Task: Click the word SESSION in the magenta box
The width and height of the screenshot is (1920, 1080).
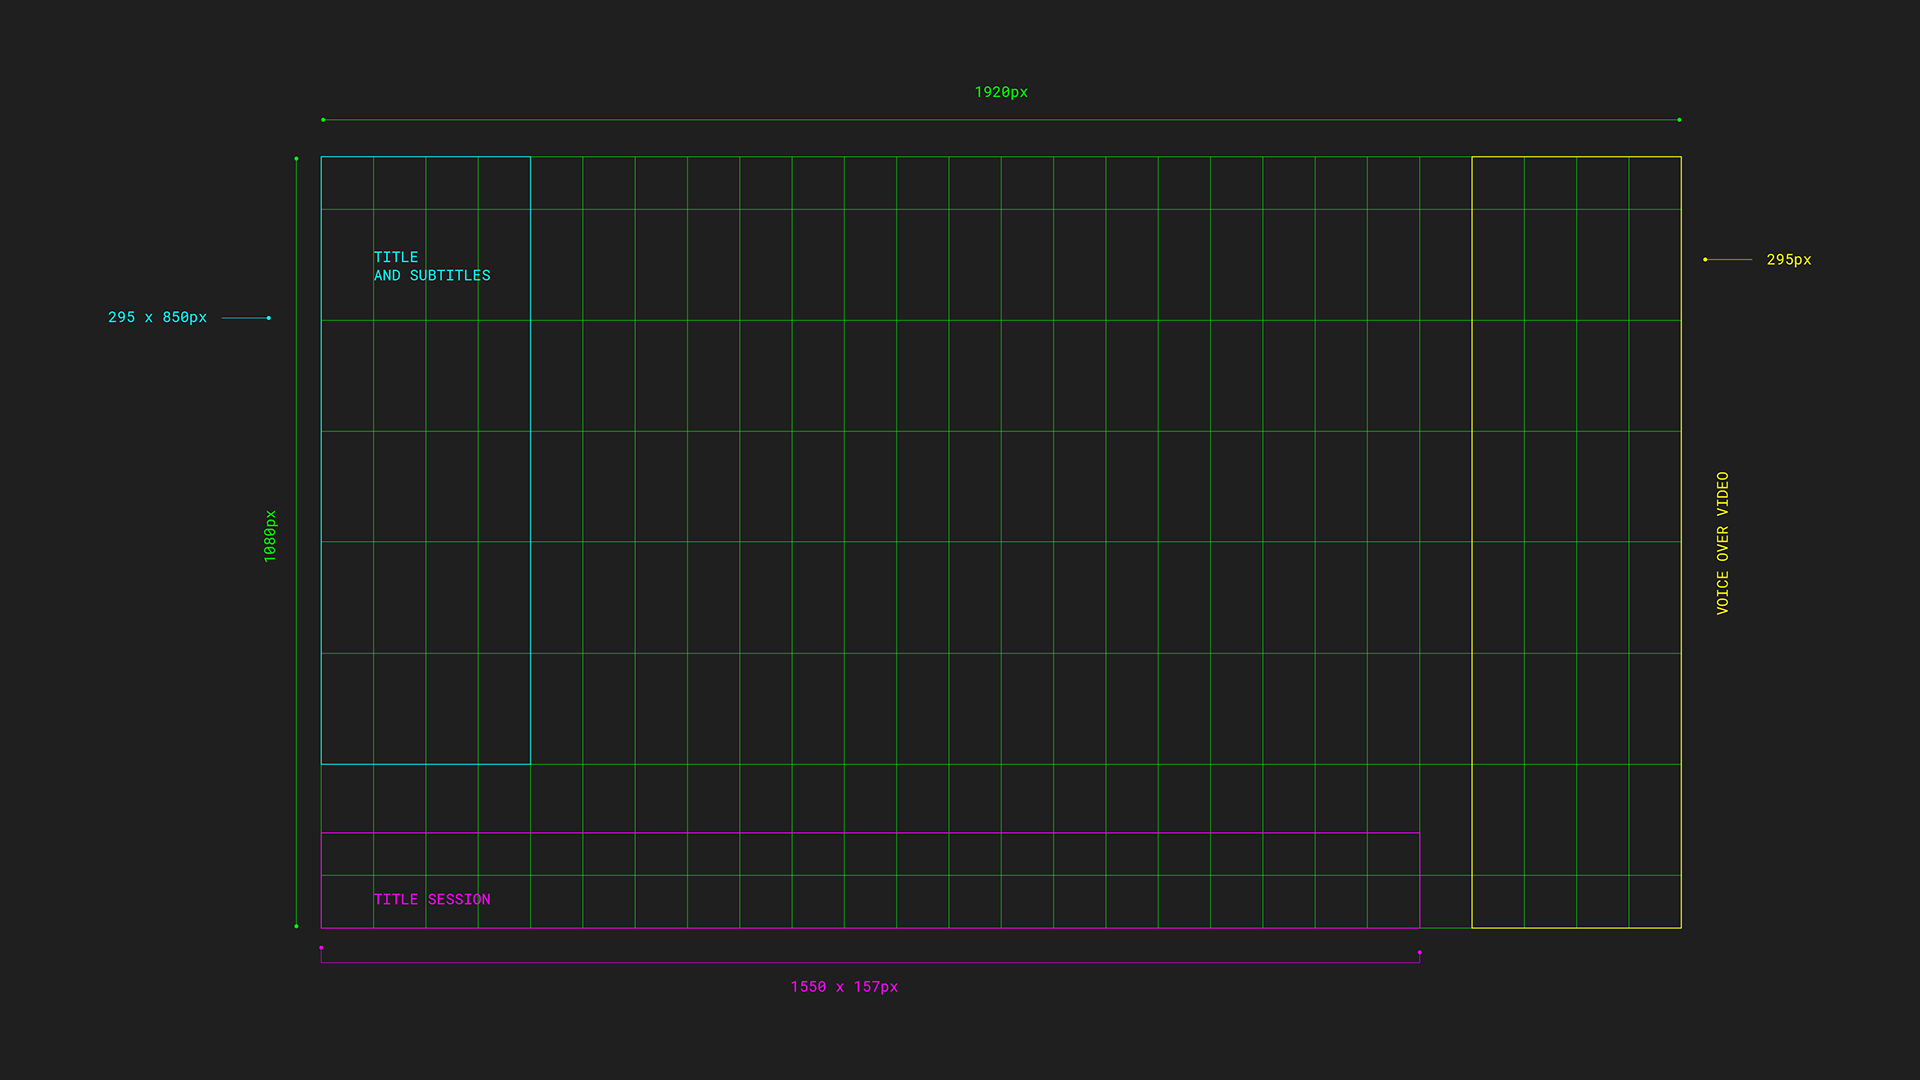Action: 459,899
